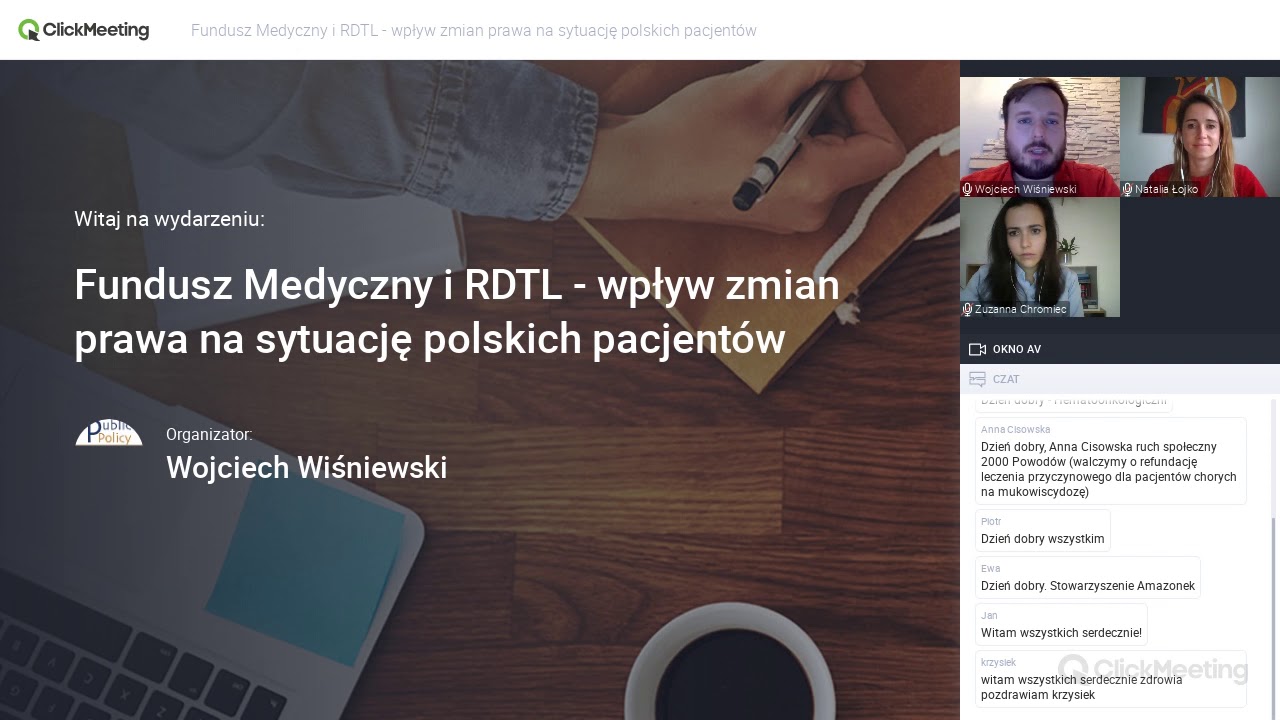Click the 'Organizator:' label
Screen dimensions: 1280x720
pyautogui.click(x=209, y=435)
